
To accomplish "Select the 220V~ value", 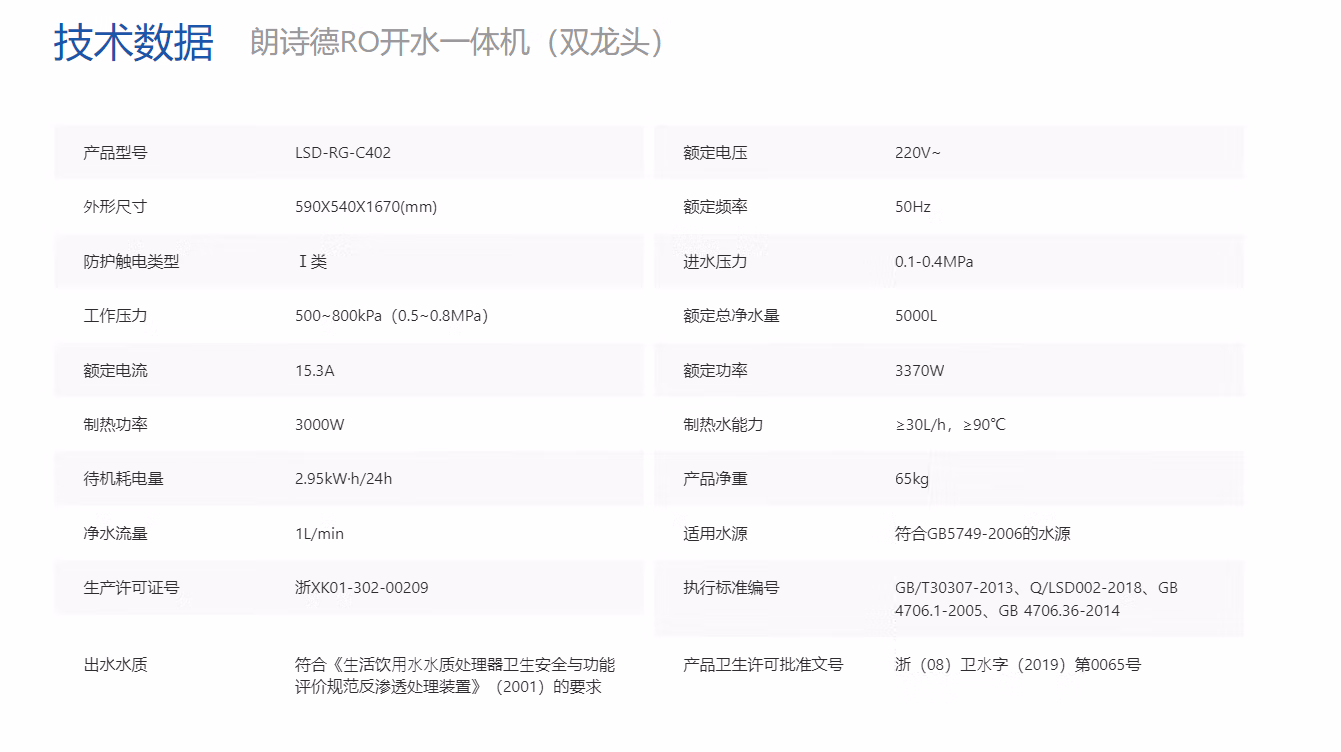I will [x=918, y=153].
